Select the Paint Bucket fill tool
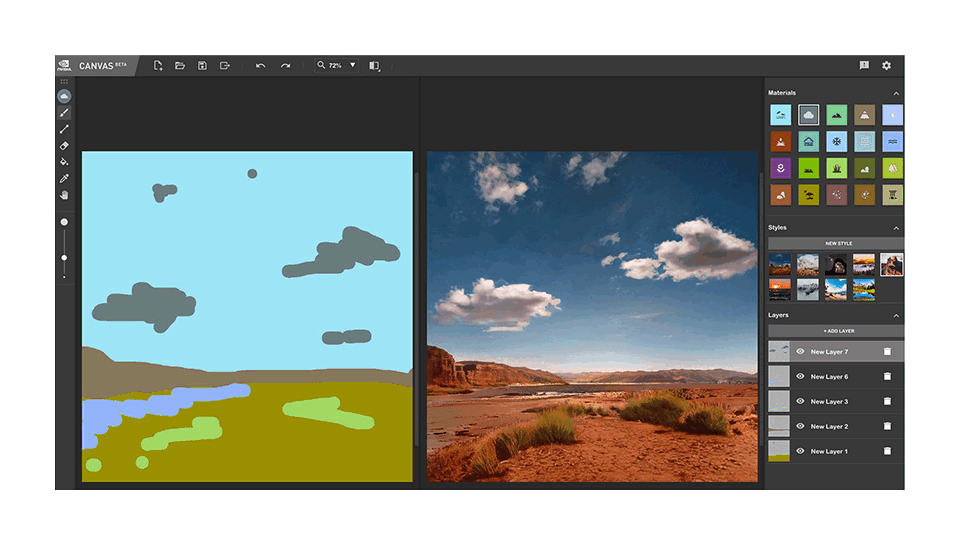979x537 pixels. point(64,162)
